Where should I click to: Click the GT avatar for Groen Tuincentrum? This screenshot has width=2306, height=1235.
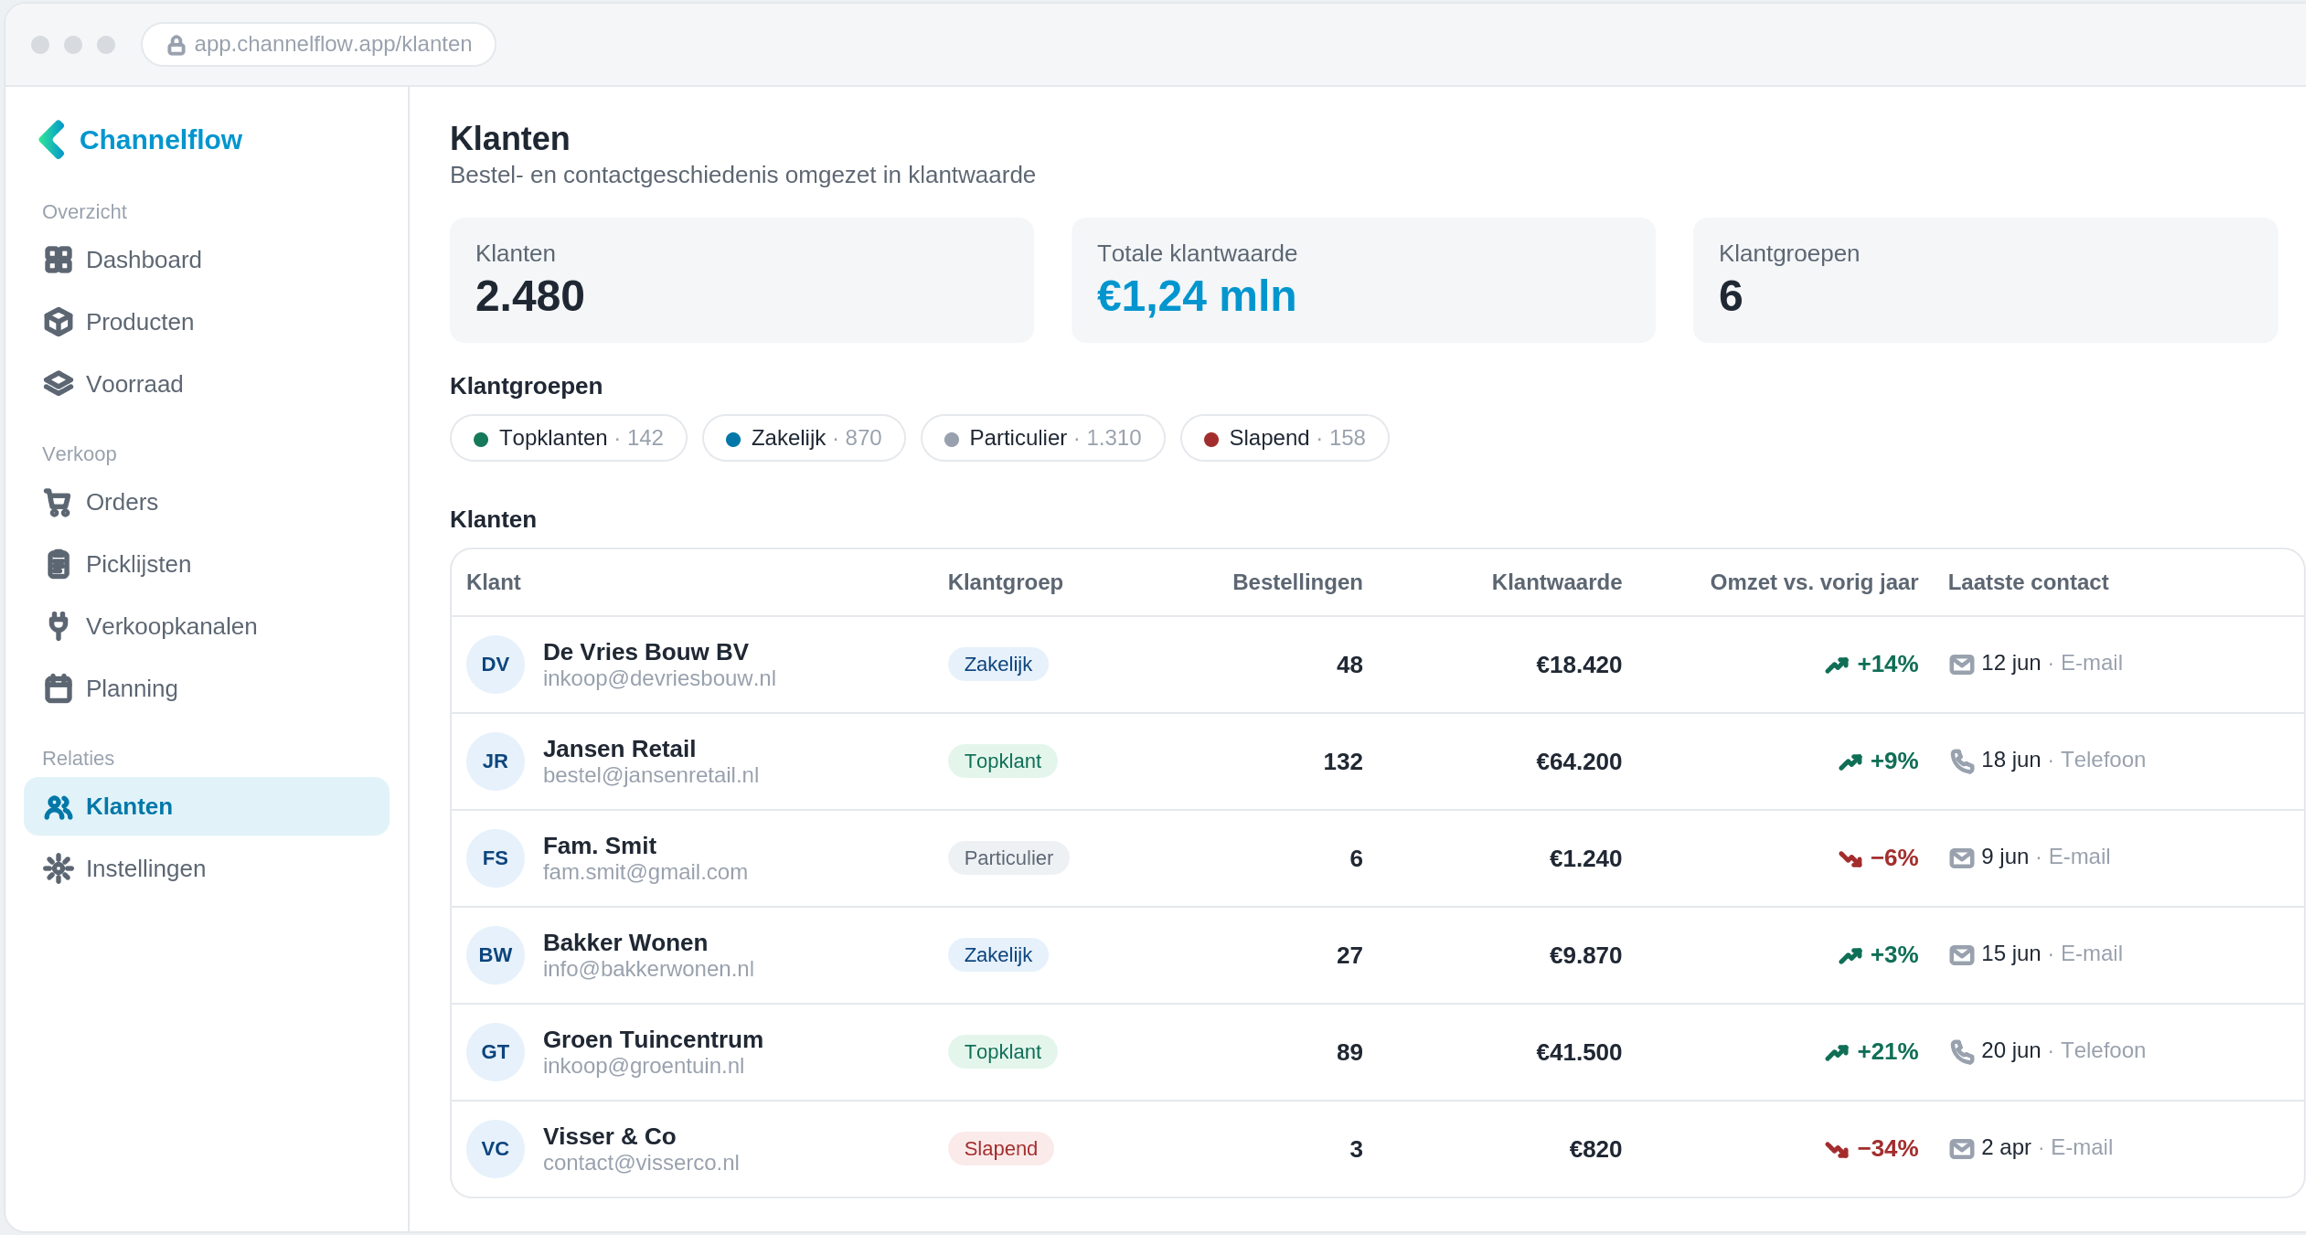click(x=495, y=1052)
